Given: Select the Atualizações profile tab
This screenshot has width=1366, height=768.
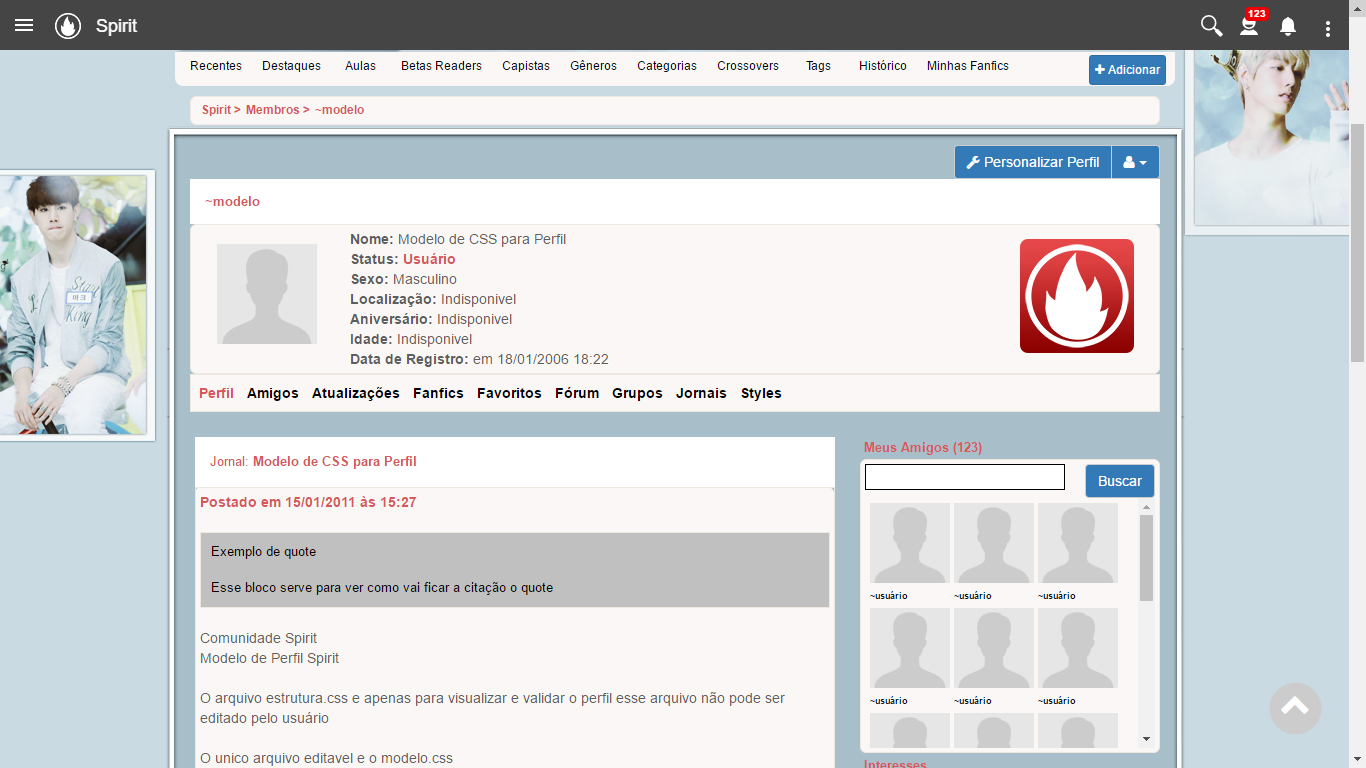Looking at the screenshot, I should click(356, 393).
